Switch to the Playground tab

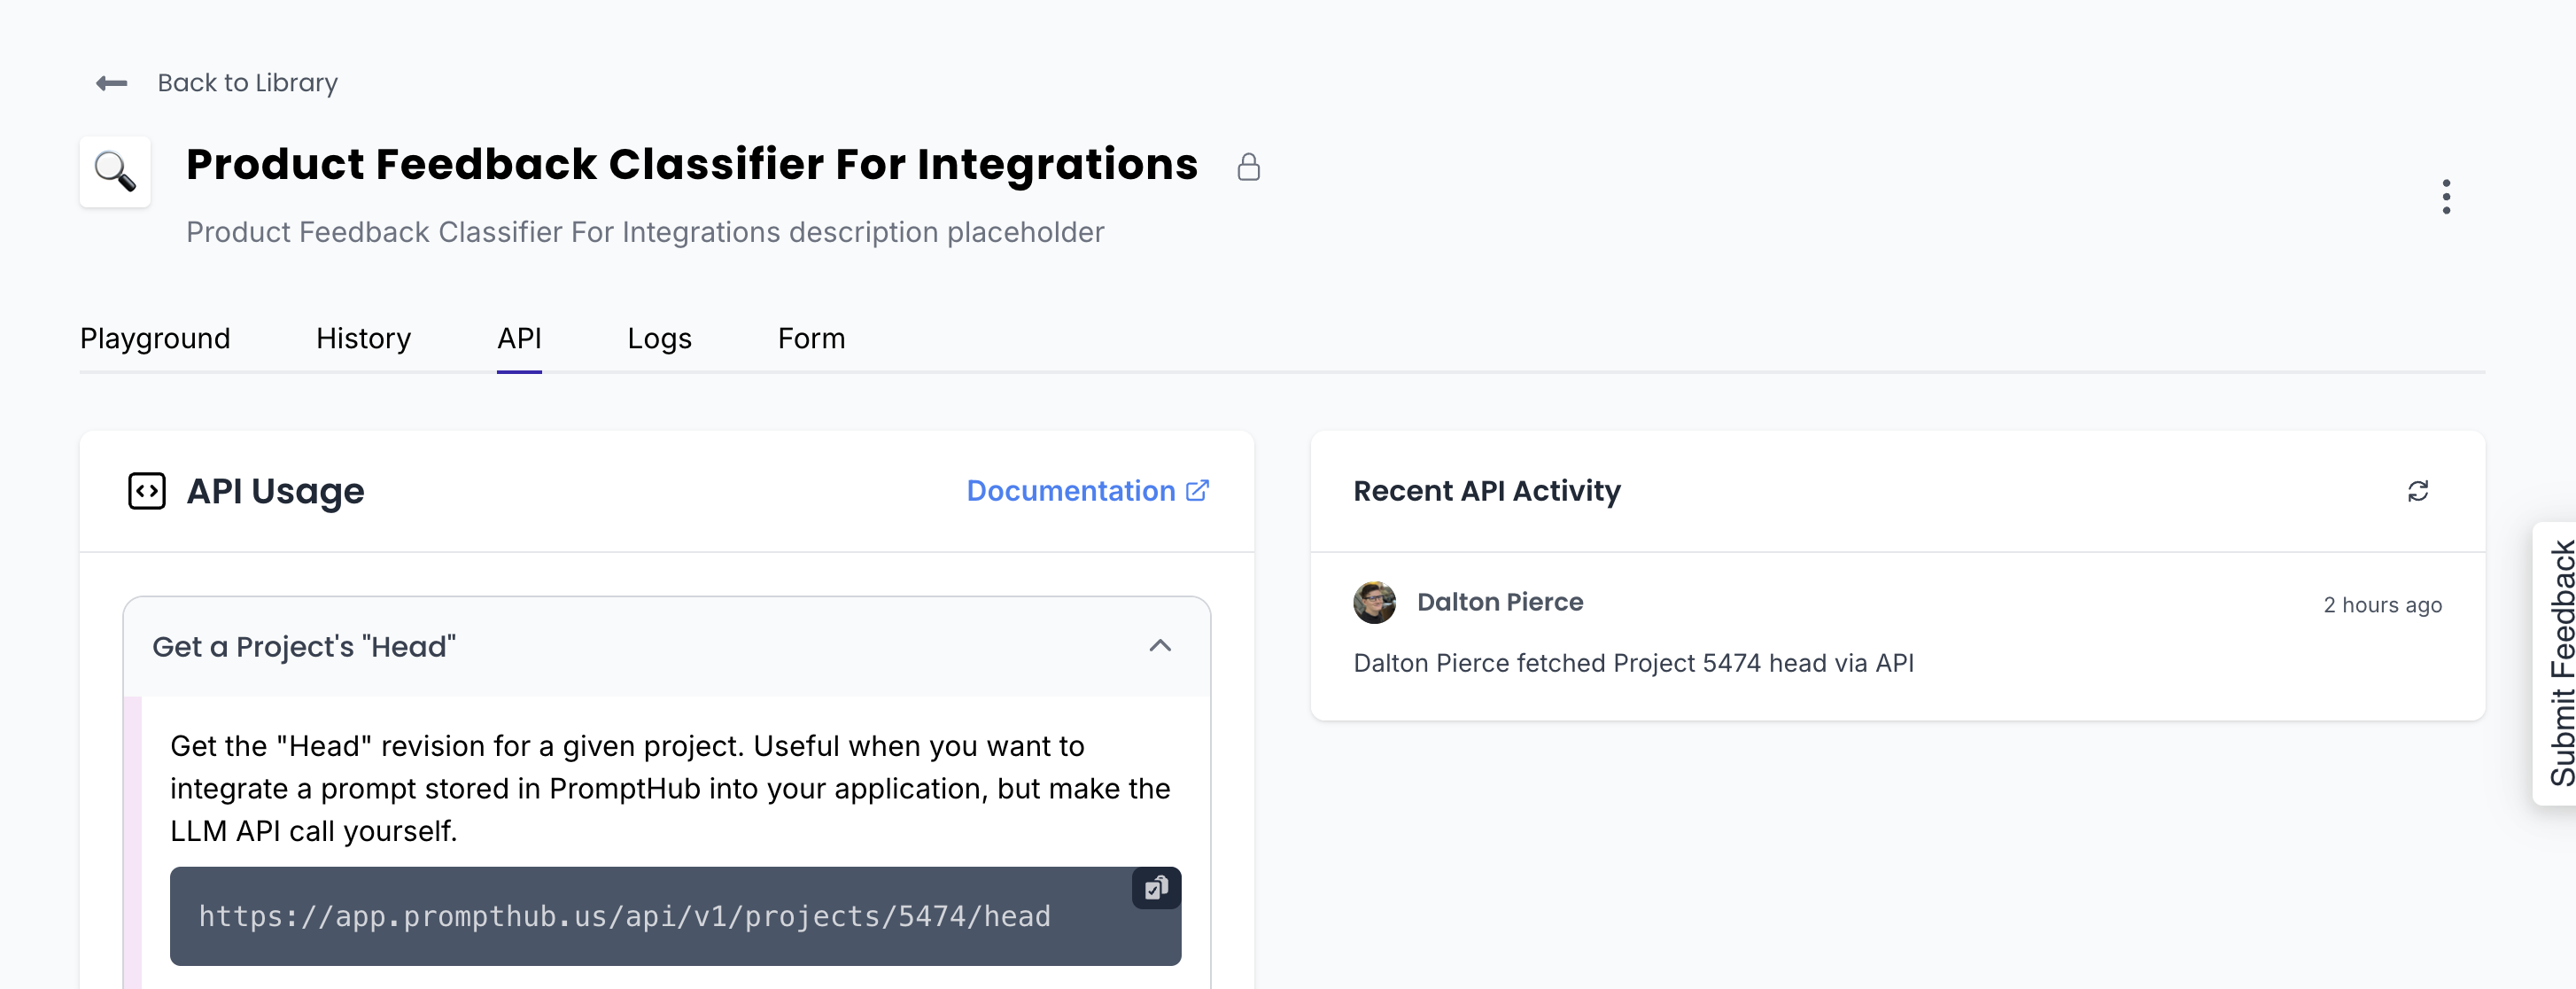pyautogui.click(x=155, y=338)
